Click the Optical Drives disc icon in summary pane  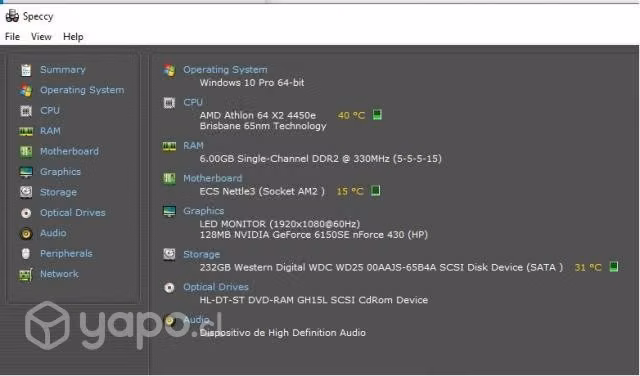[169, 287]
